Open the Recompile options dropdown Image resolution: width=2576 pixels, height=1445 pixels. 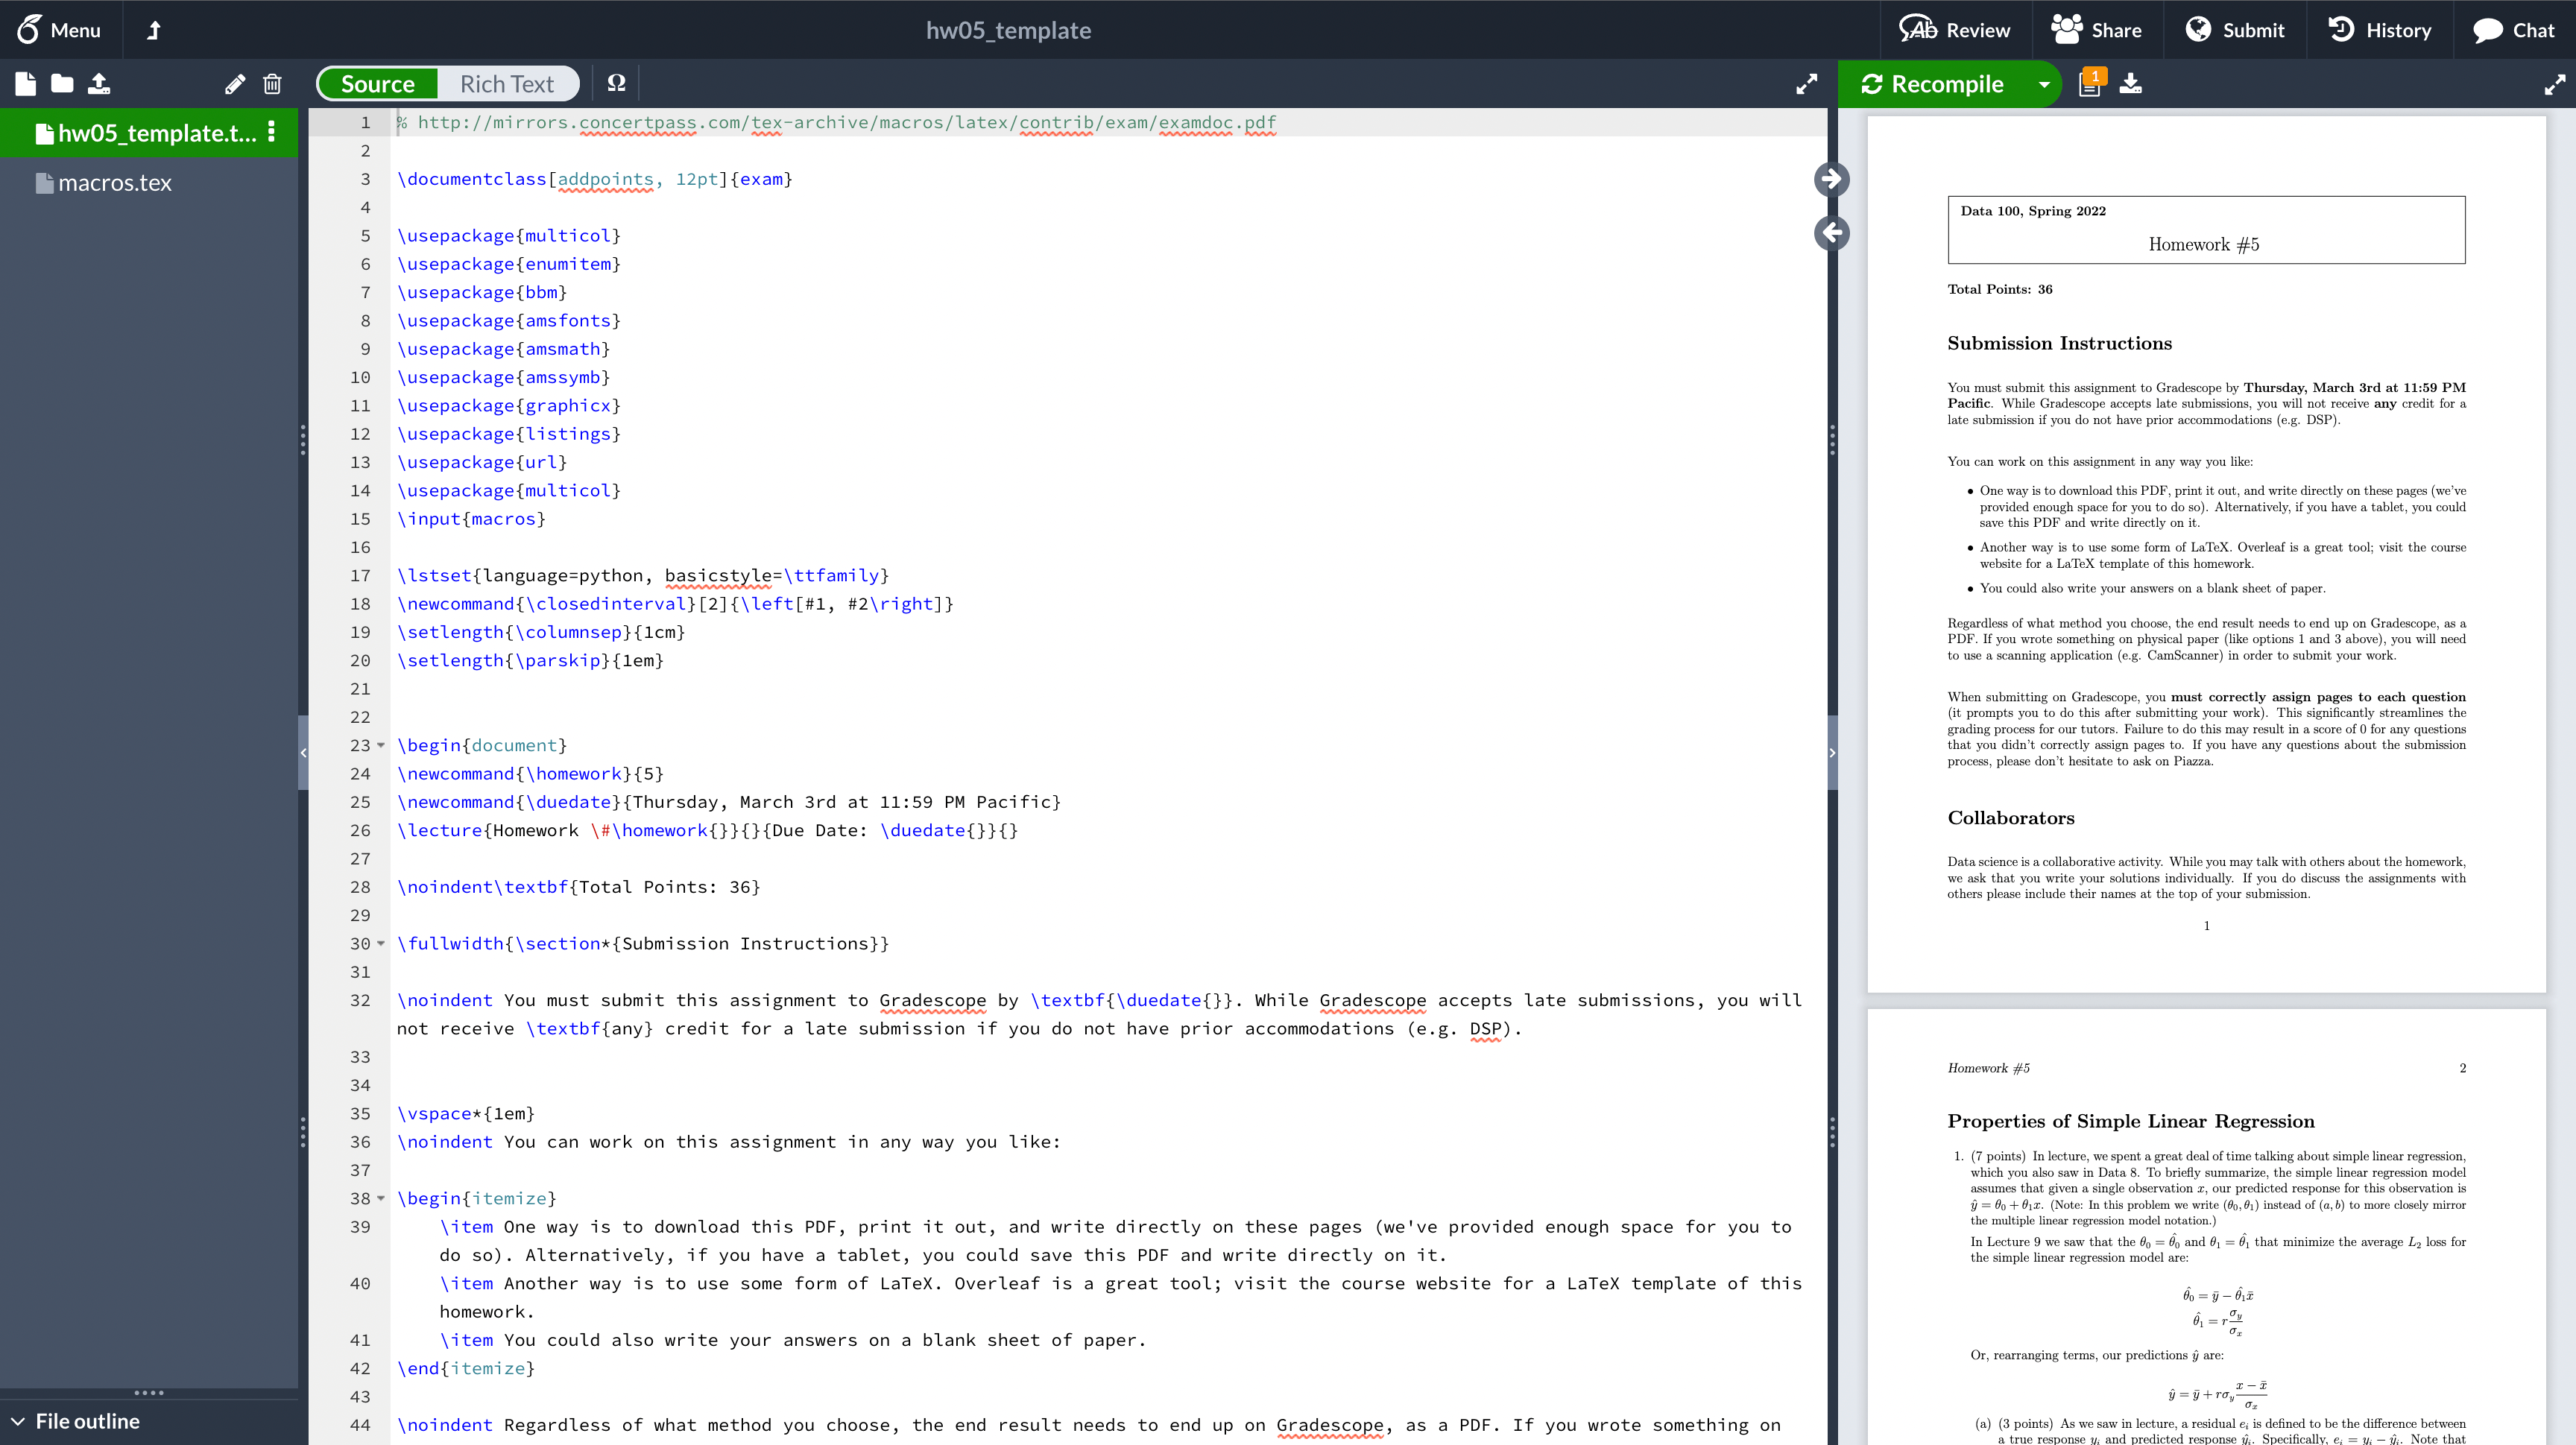(2045, 84)
